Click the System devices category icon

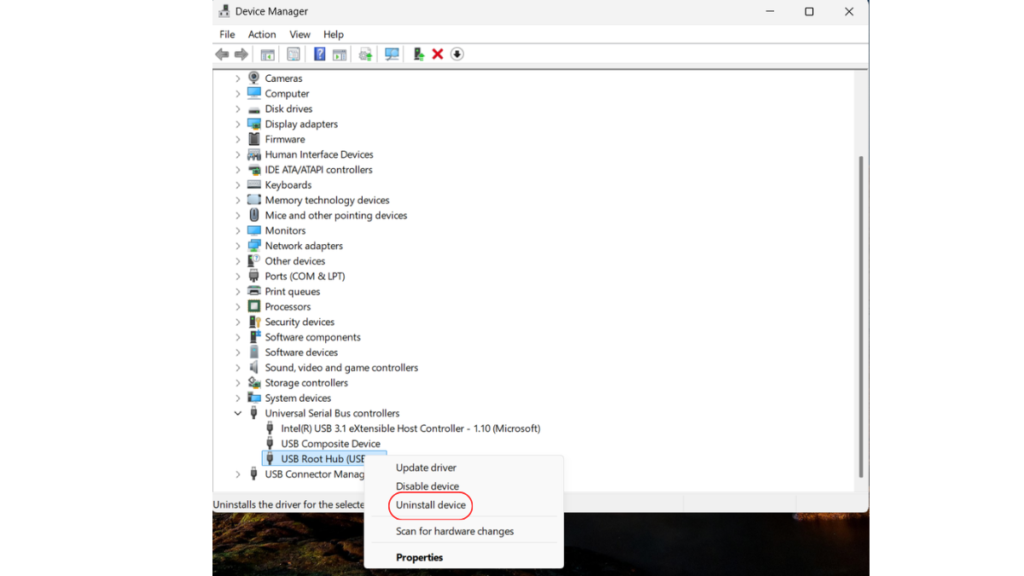point(254,397)
